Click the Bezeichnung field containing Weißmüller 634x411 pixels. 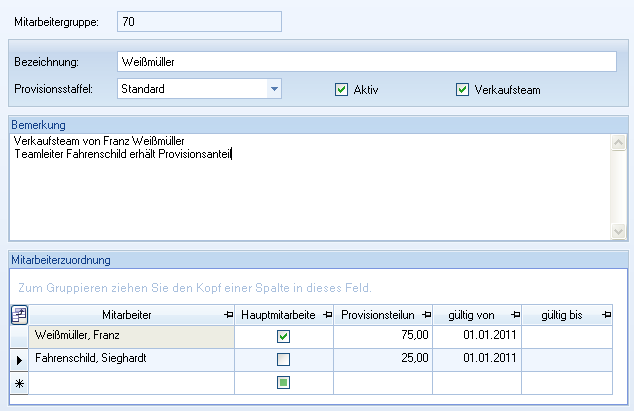pyautogui.click(x=365, y=62)
